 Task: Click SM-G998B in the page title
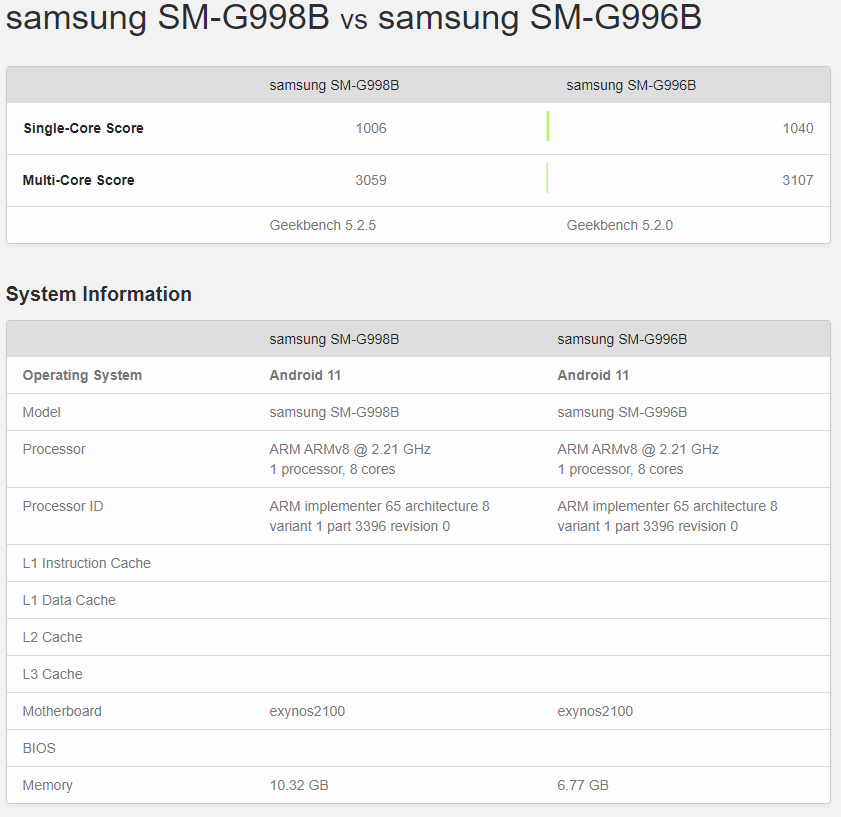(x=244, y=20)
